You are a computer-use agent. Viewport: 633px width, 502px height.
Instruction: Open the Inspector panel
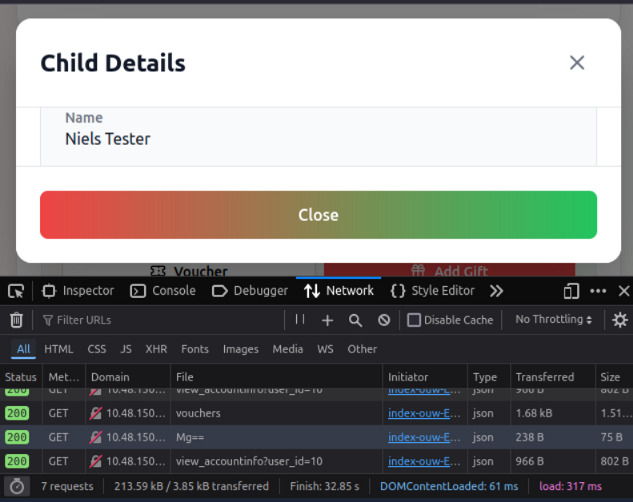pyautogui.click(x=78, y=291)
